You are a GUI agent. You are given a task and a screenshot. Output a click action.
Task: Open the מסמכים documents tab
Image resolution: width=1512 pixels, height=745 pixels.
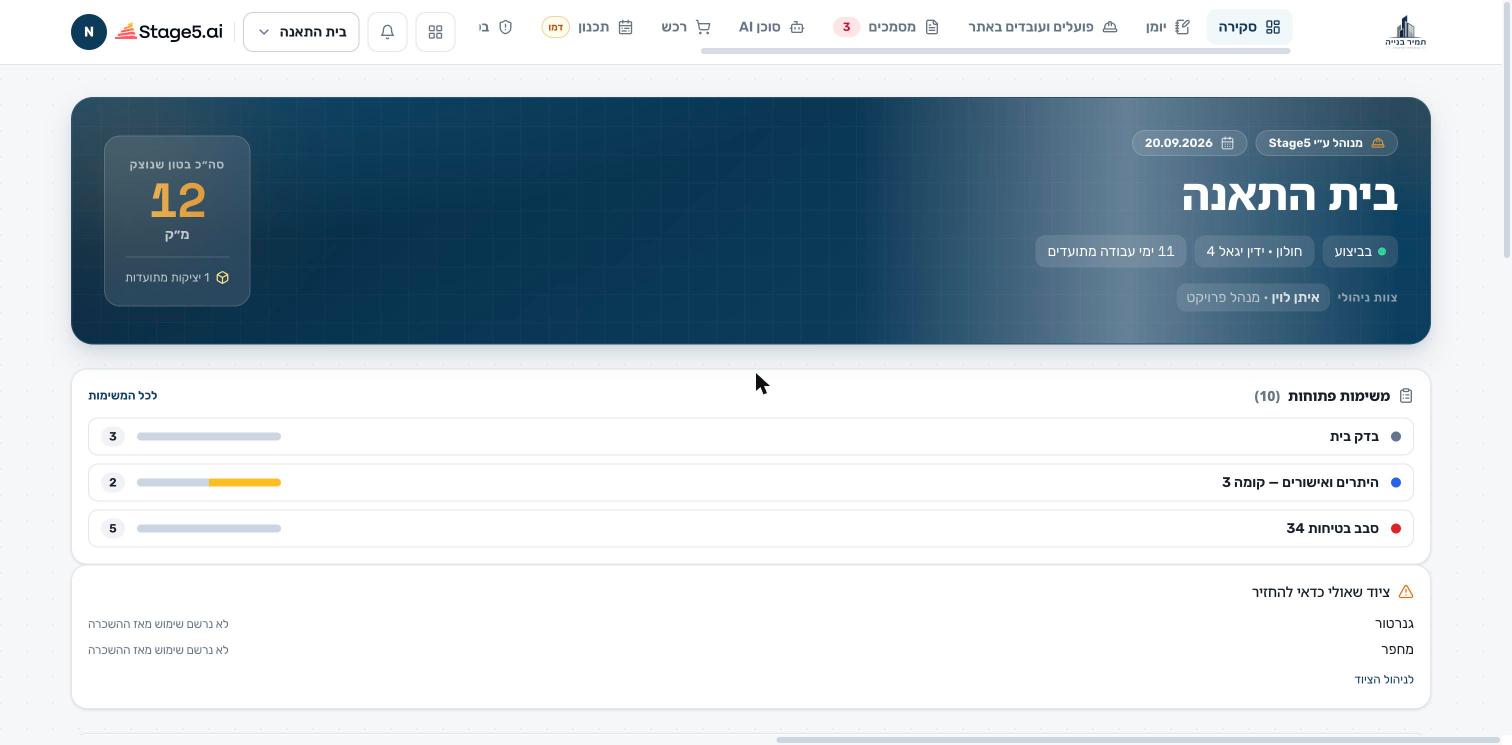click(x=886, y=27)
